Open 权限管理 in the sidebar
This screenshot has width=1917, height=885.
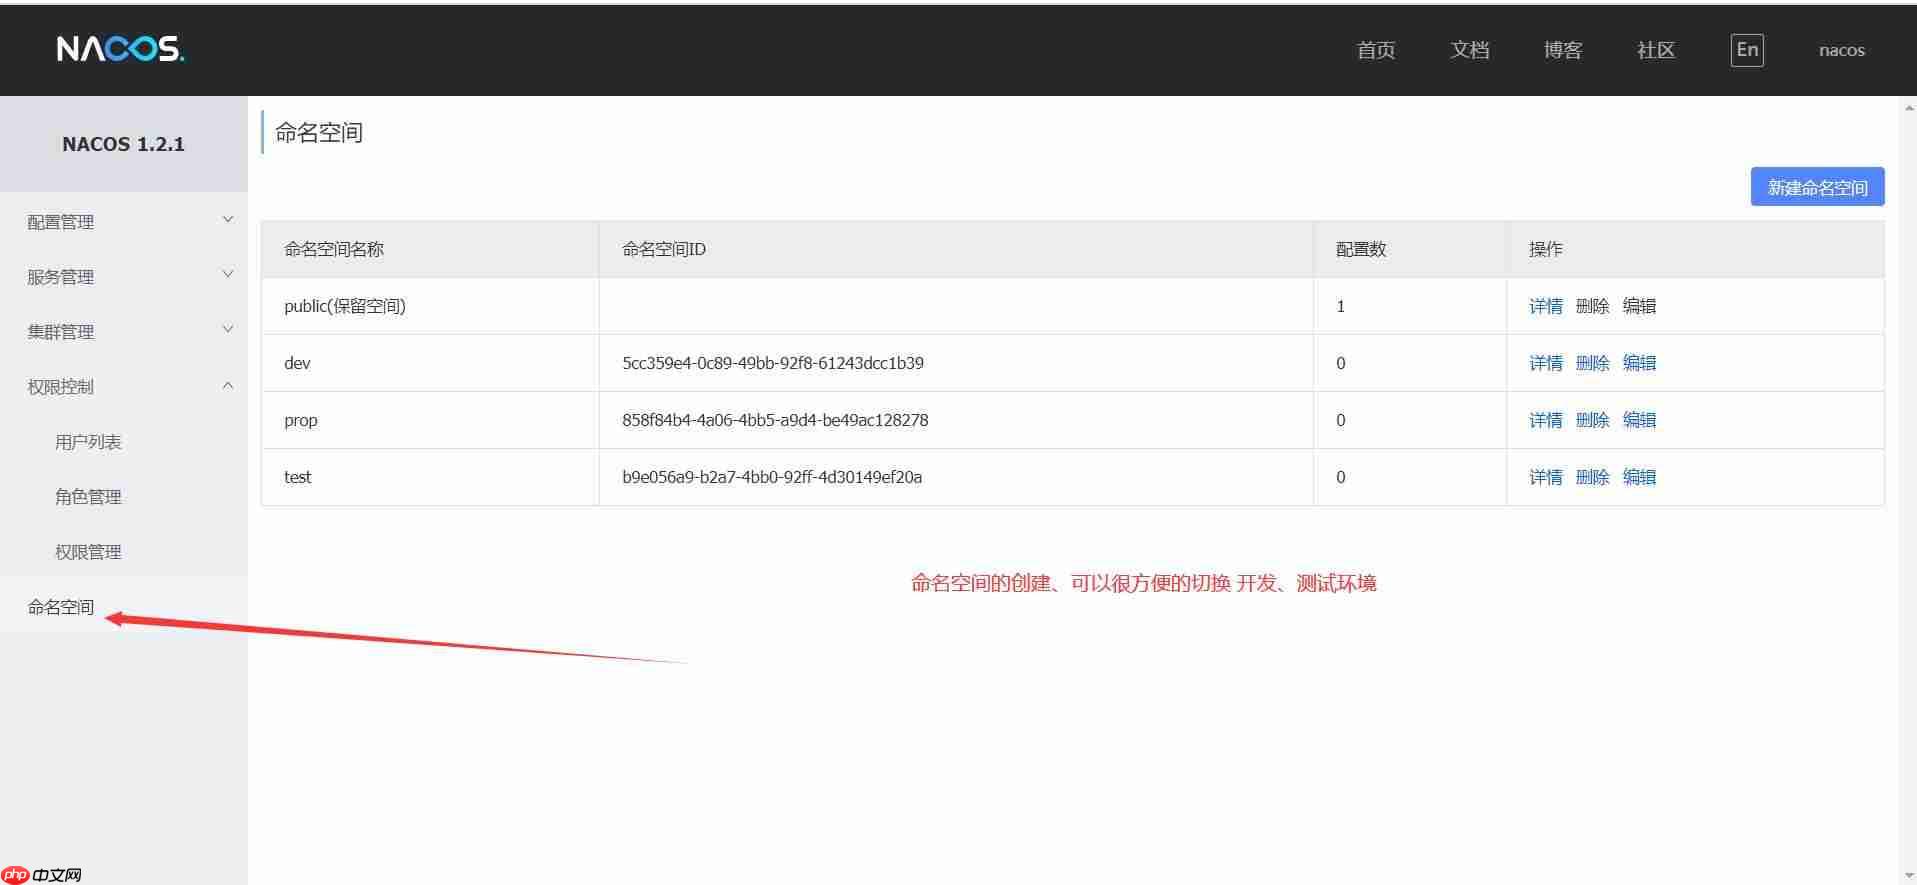(88, 552)
